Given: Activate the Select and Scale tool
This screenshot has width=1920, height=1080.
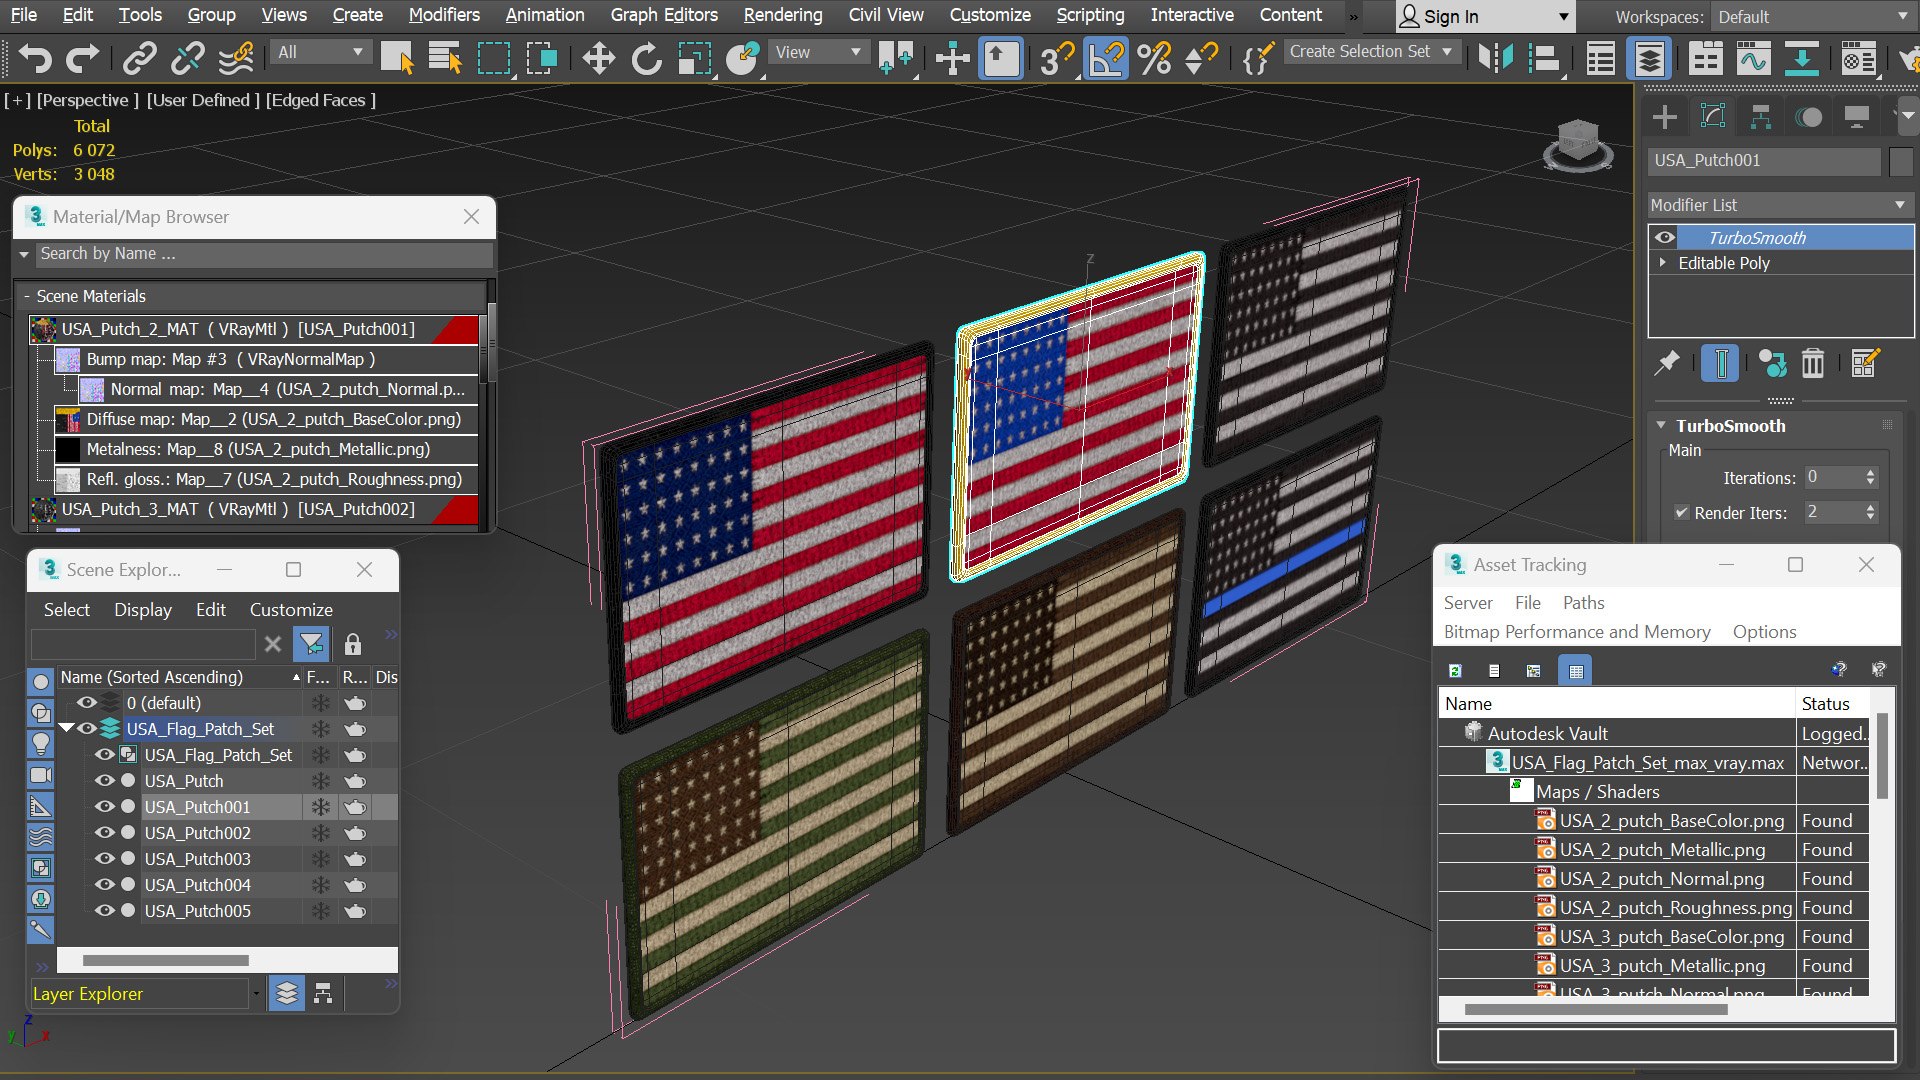Looking at the screenshot, I should coord(694,59).
